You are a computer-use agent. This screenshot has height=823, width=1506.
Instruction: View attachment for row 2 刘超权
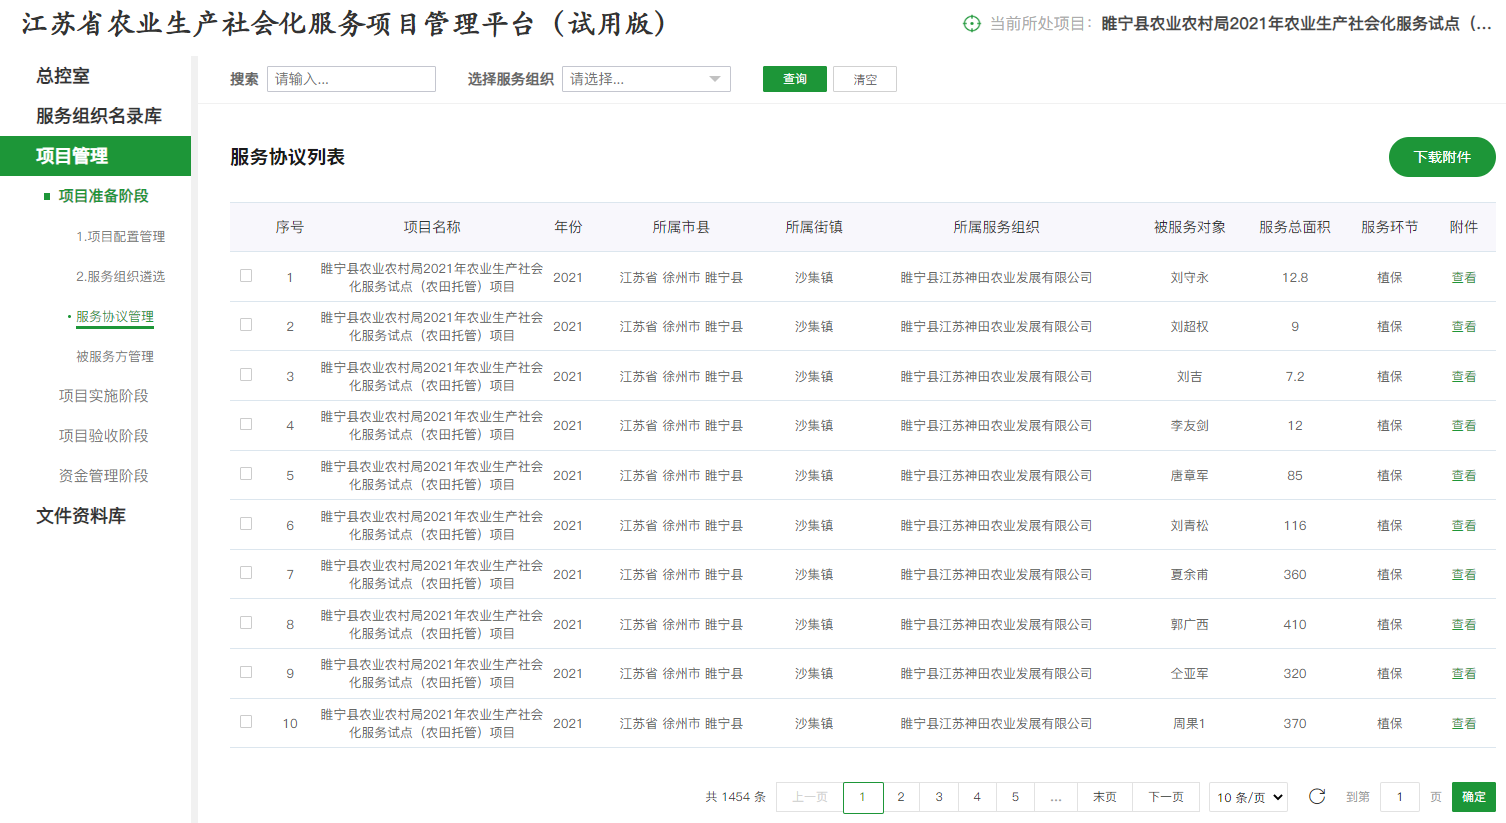coord(1464,326)
